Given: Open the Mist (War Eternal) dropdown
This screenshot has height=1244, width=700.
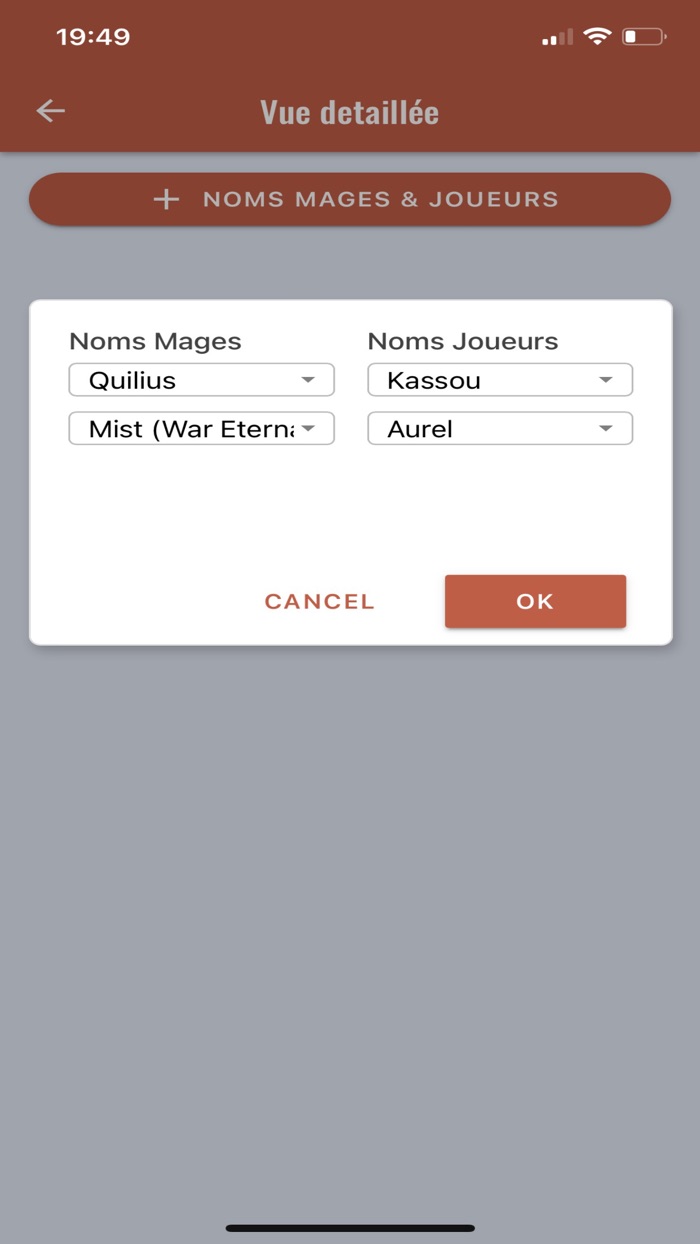Looking at the screenshot, I should click(200, 428).
